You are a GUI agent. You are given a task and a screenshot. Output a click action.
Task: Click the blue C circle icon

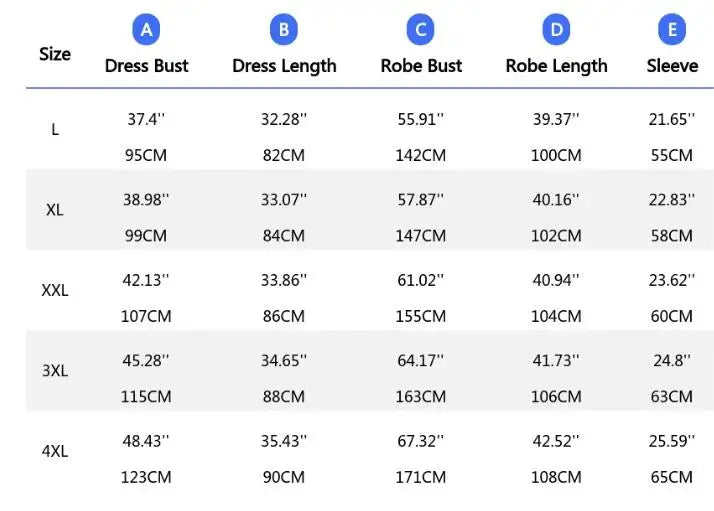tap(420, 30)
